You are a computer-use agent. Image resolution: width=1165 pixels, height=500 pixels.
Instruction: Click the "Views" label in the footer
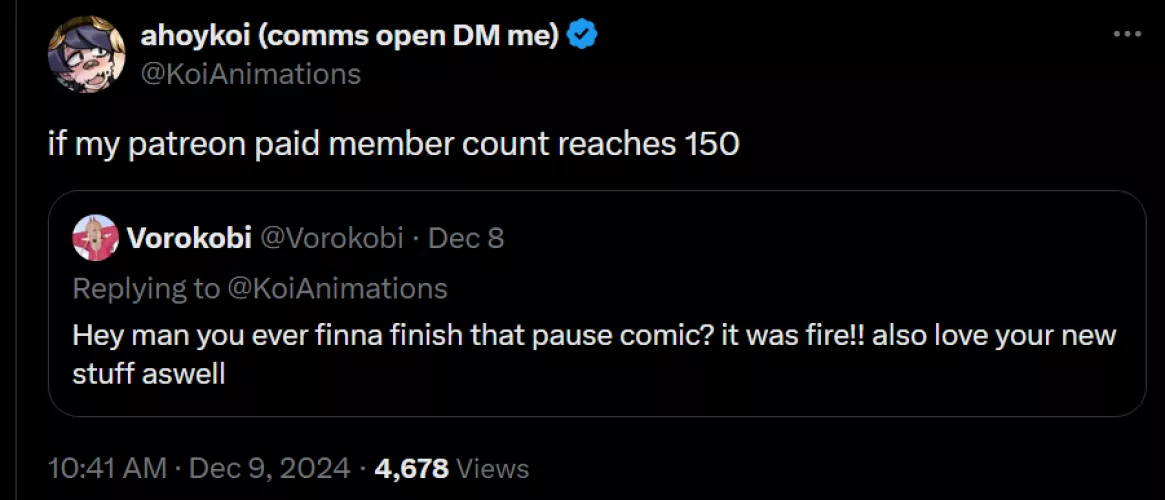coord(491,467)
